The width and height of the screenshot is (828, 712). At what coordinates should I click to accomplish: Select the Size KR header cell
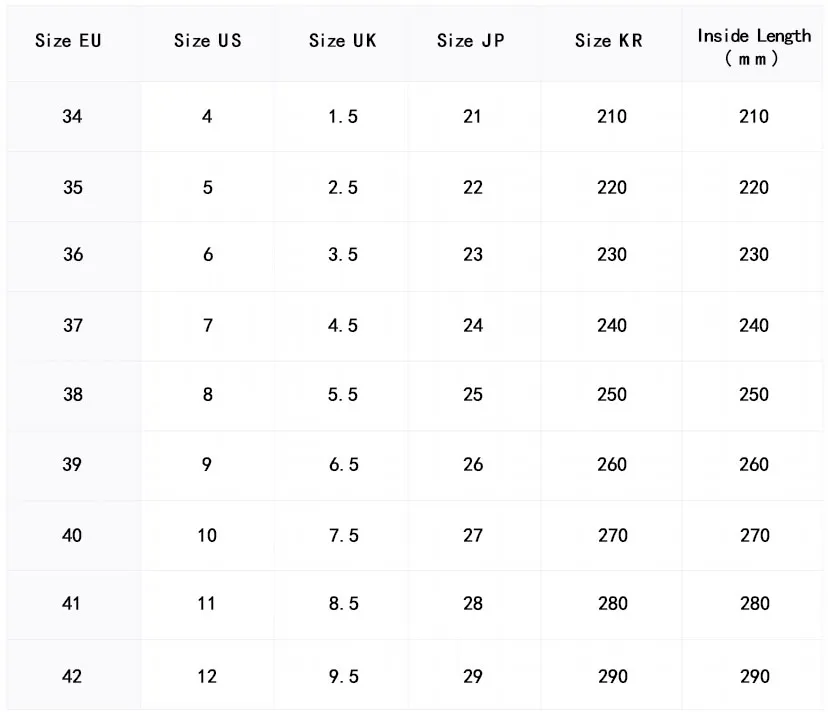point(609,41)
